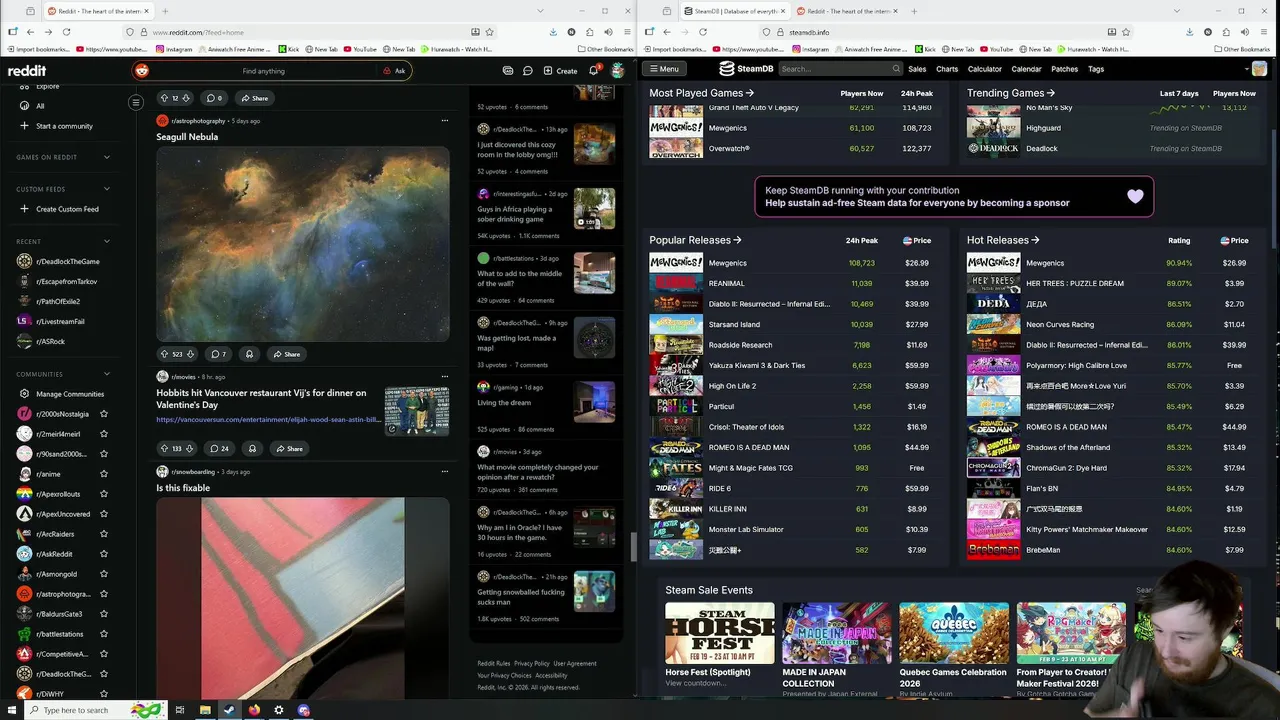The height and width of the screenshot is (720, 1280).
Task: Open the Hot Releases link
Action: 1003,240
